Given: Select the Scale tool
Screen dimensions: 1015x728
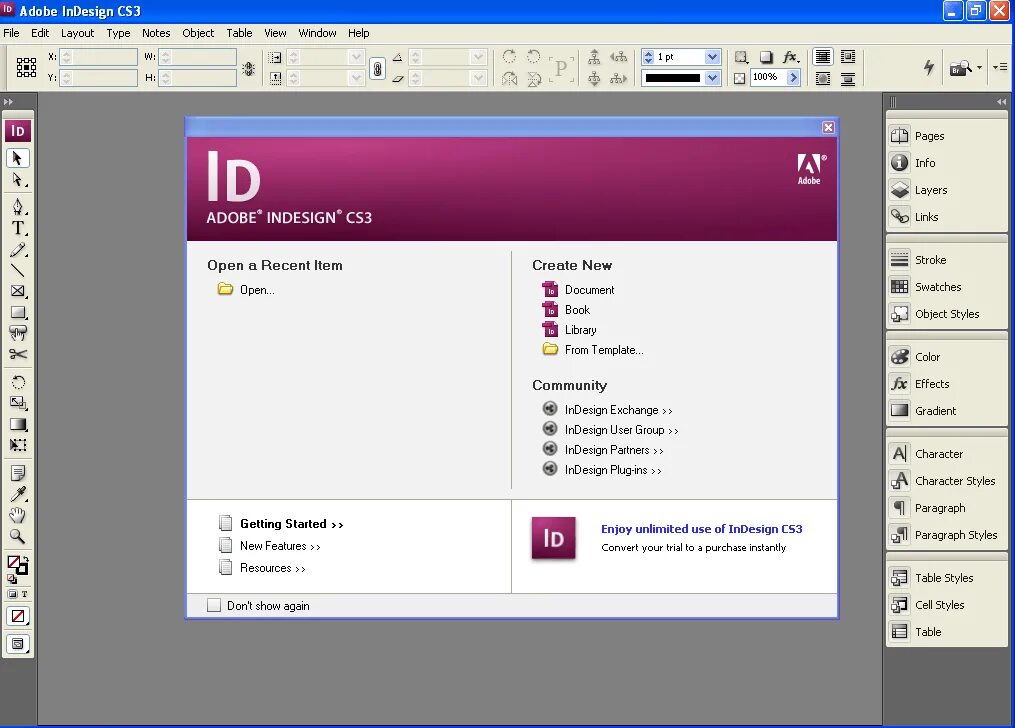Looking at the screenshot, I should (17, 403).
